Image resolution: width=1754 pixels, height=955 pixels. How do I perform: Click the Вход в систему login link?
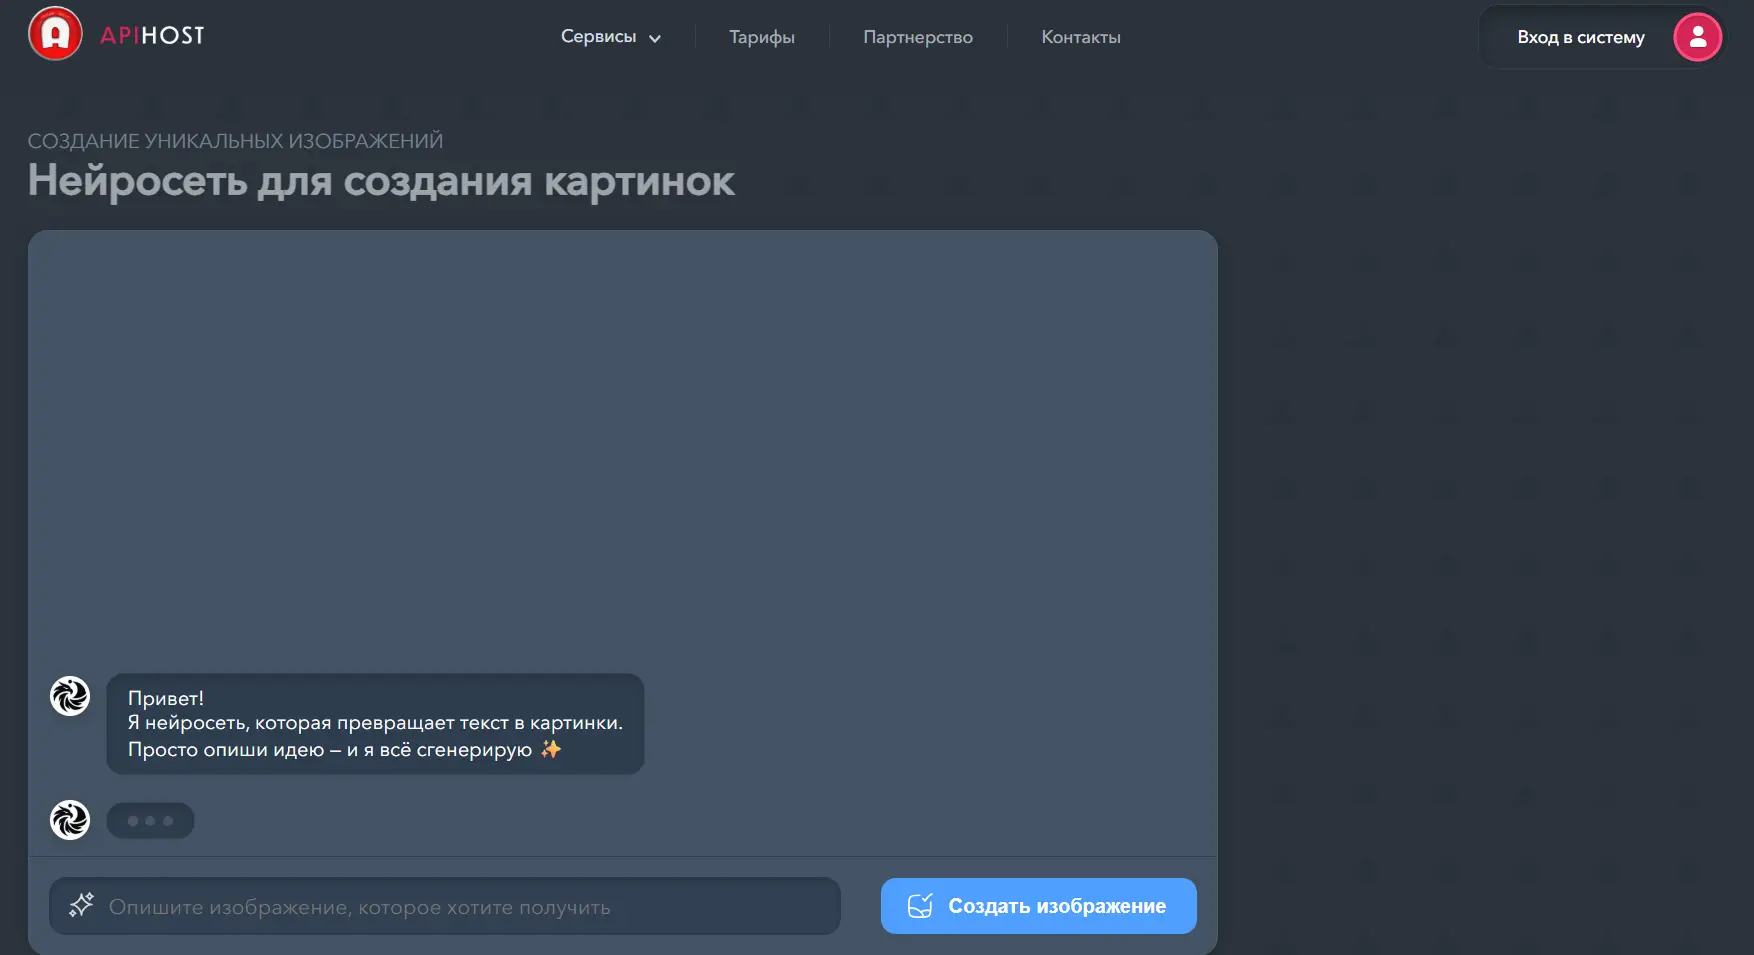click(1580, 37)
